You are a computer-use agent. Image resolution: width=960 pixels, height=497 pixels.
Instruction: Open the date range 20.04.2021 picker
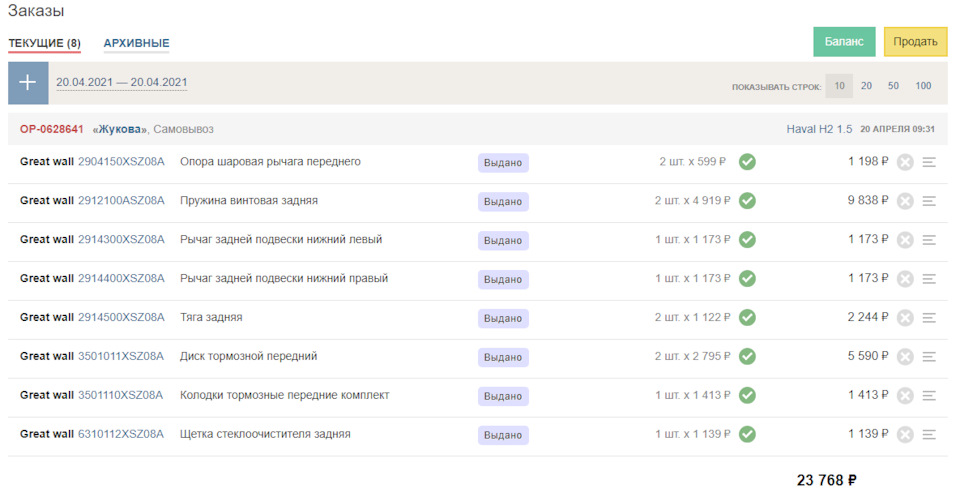point(121,82)
